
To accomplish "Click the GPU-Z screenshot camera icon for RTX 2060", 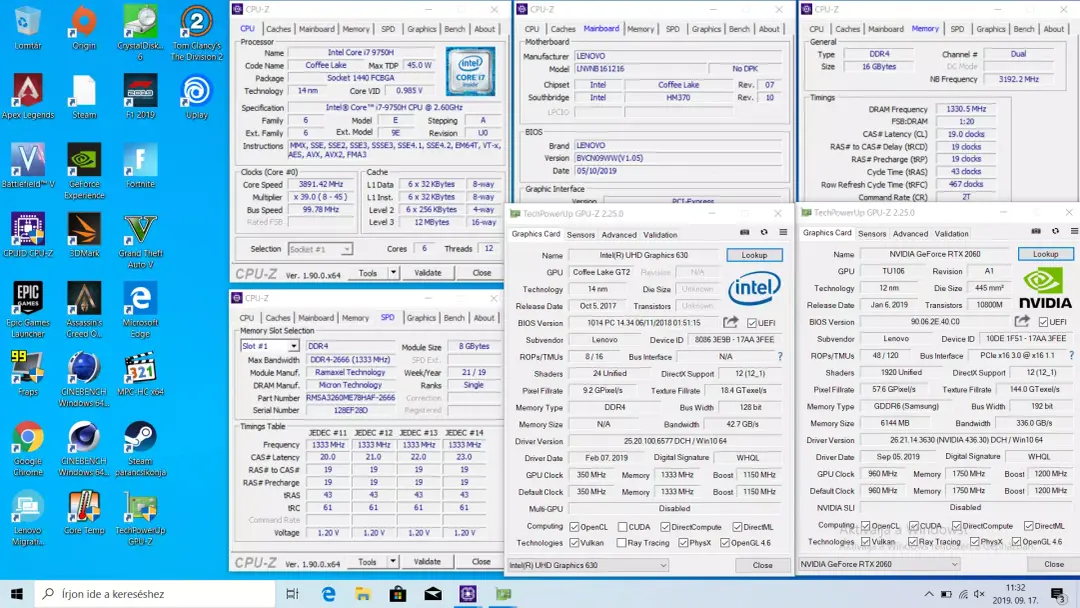I will [1036, 231].
